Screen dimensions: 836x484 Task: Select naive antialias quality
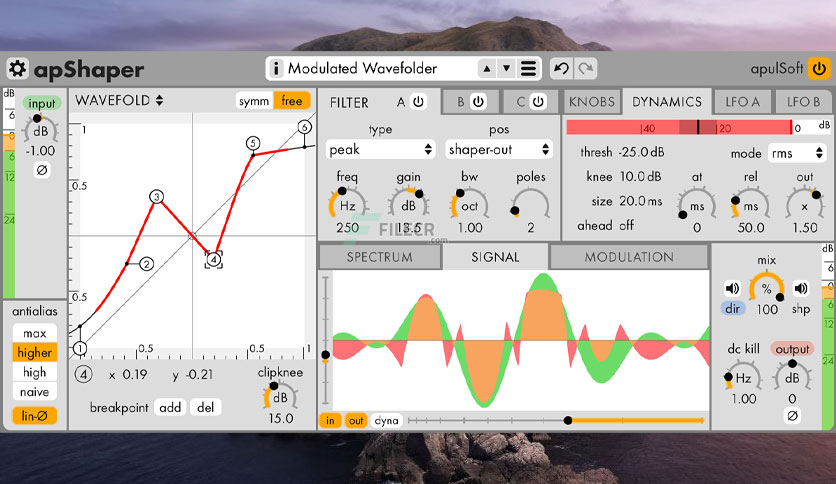coord(35,392)
